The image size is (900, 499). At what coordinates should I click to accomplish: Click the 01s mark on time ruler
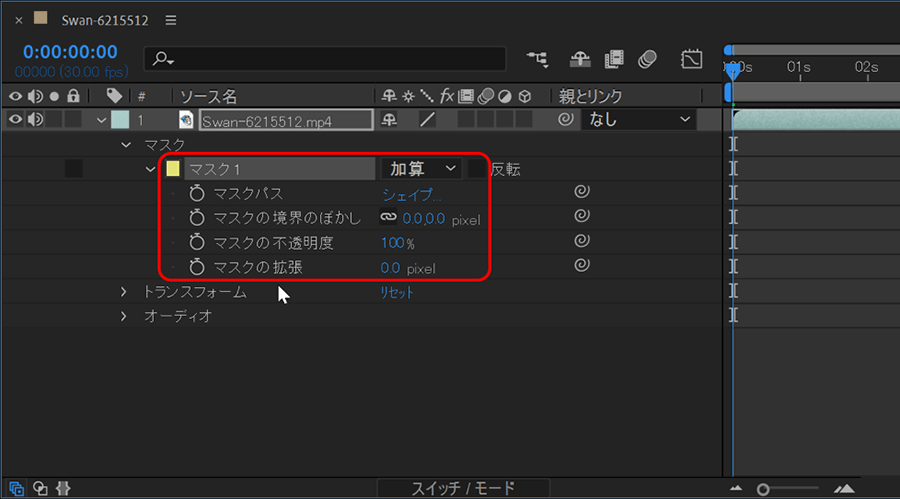(799, 67)
